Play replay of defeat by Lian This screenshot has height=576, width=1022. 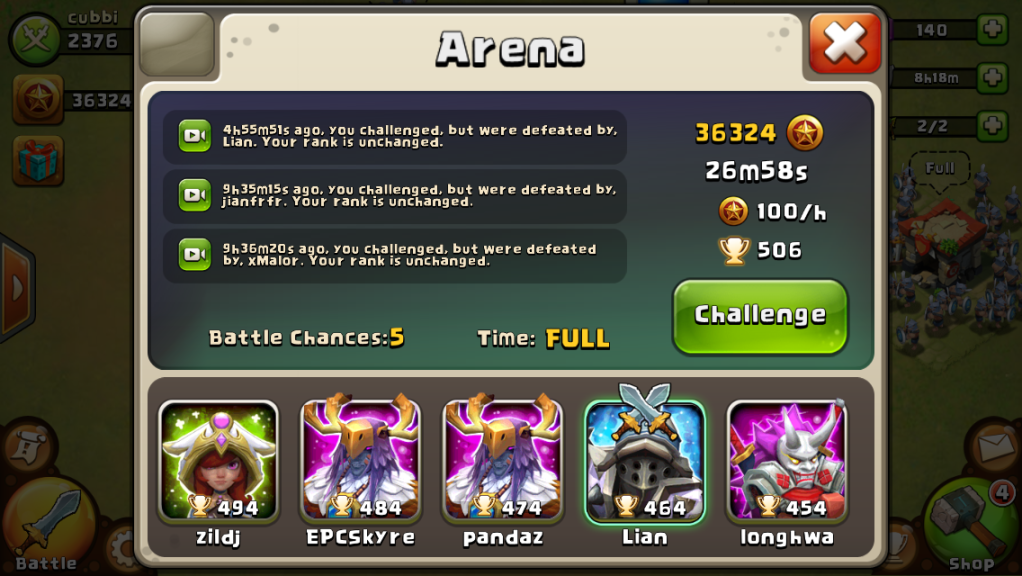click(x=194, y=136)
